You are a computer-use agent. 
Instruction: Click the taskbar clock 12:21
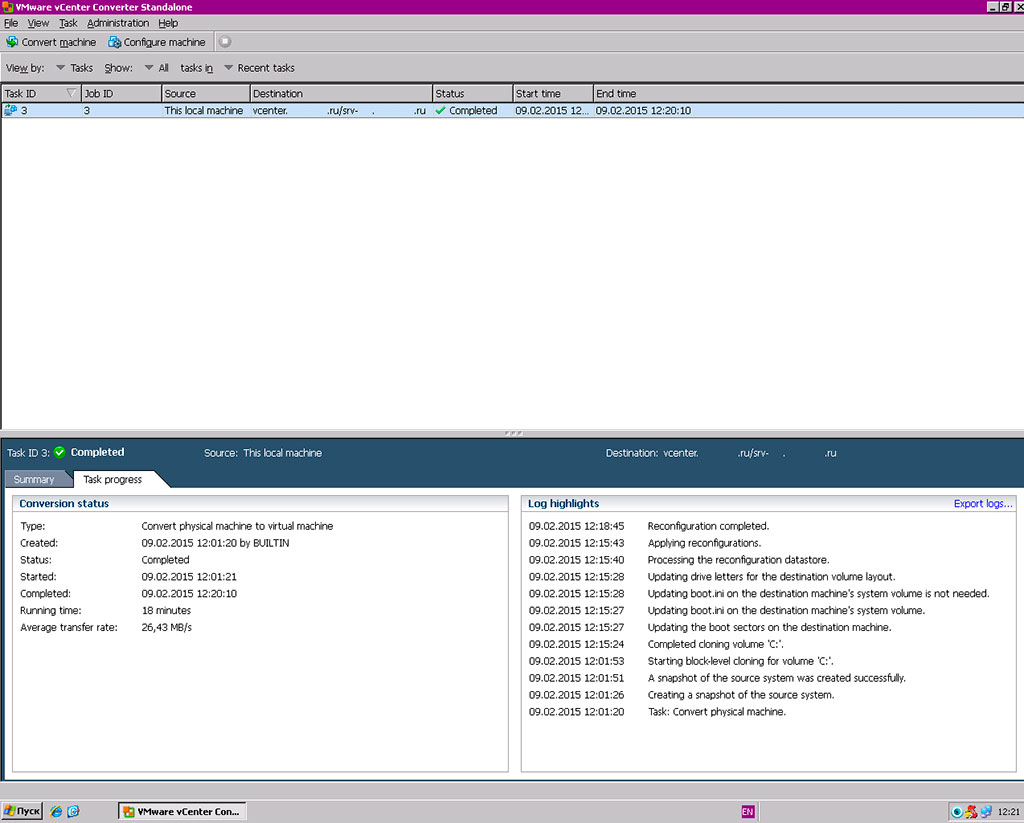(1008, 812)
